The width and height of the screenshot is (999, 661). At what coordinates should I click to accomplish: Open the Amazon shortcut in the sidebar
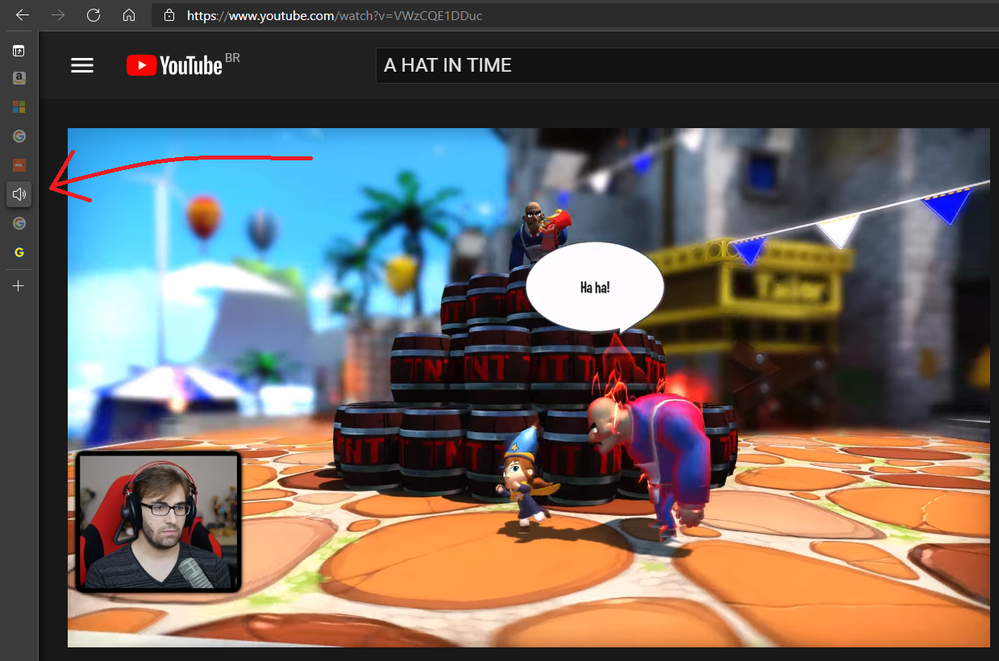tap(18, 77)
